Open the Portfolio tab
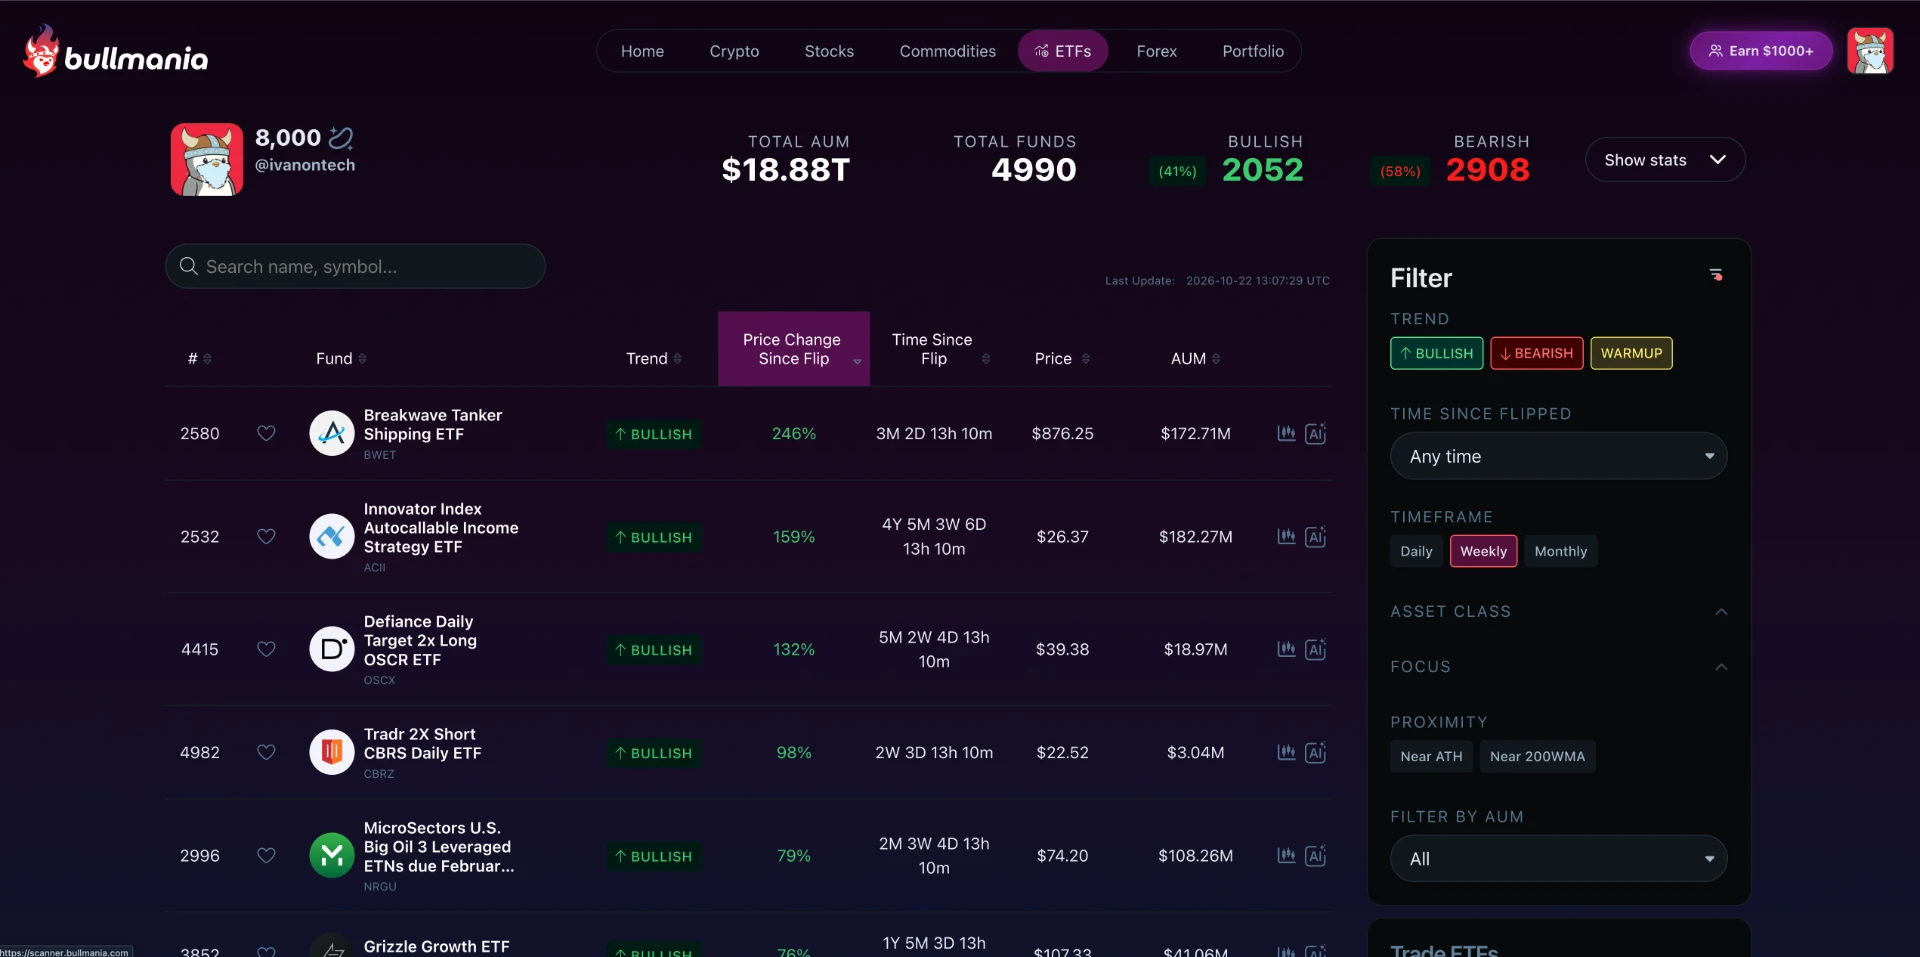1920x957 pixels. pos(1252,51)
